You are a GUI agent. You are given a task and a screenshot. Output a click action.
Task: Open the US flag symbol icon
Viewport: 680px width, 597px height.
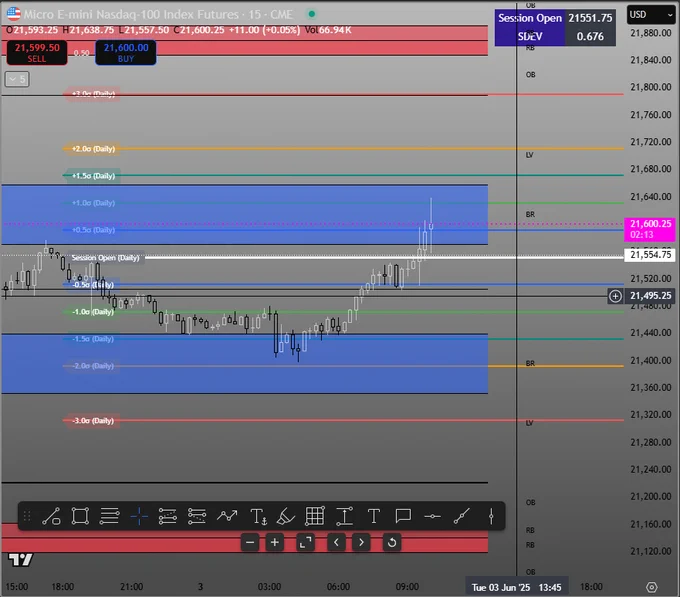pos(13,14)
